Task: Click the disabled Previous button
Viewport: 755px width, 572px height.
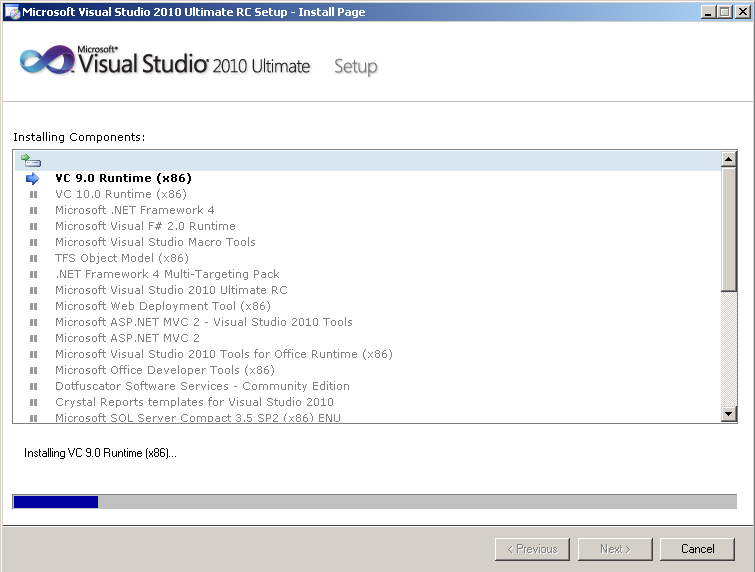Action: click(532, 549)
